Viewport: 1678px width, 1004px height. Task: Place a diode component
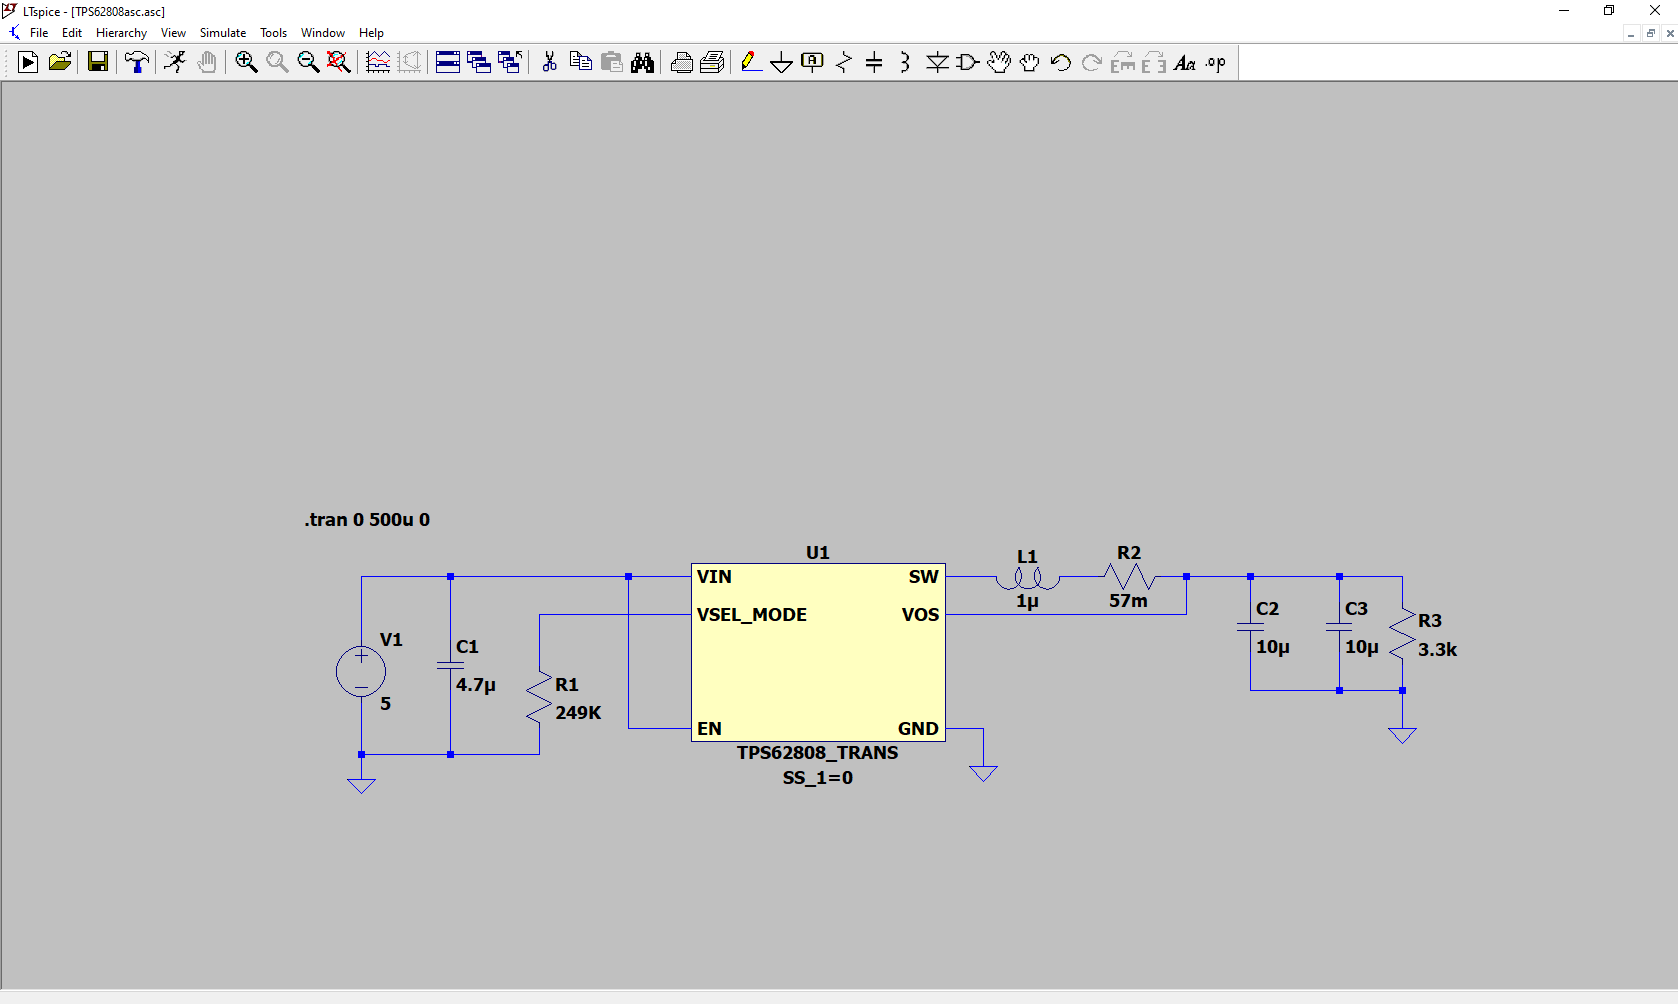[x=937, y=62]
